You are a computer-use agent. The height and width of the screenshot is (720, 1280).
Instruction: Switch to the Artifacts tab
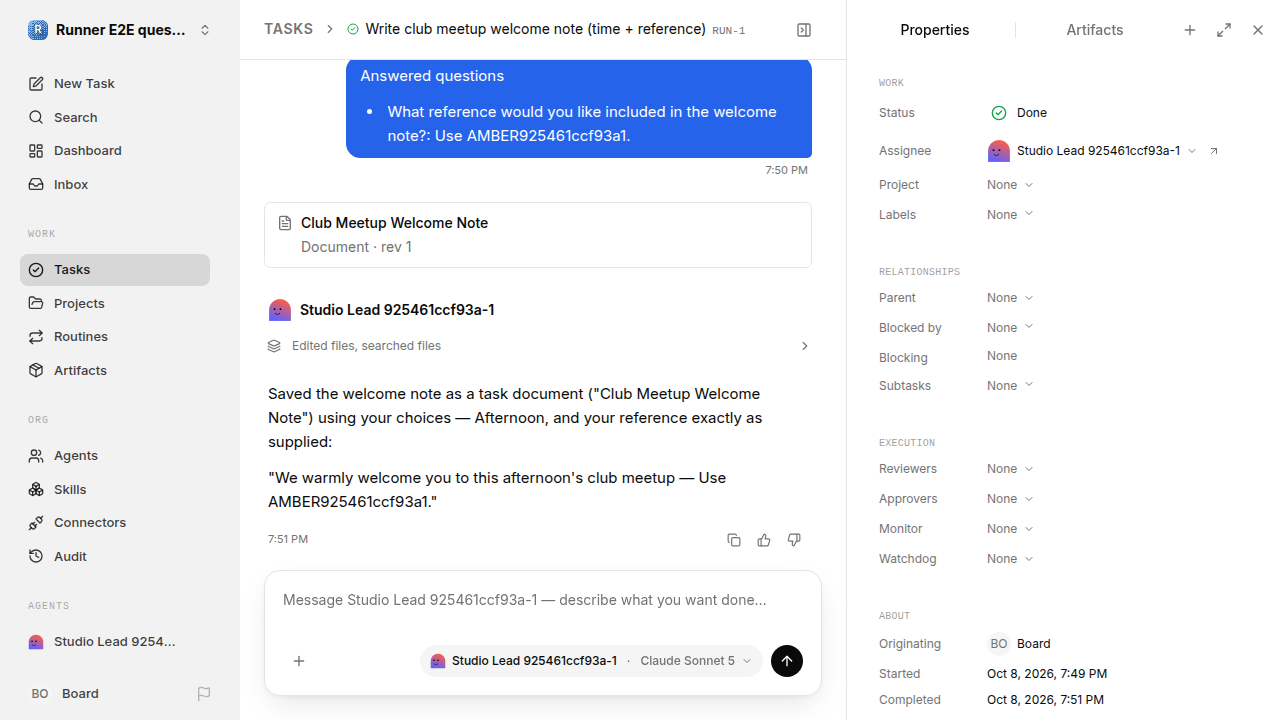point(1094,30)
